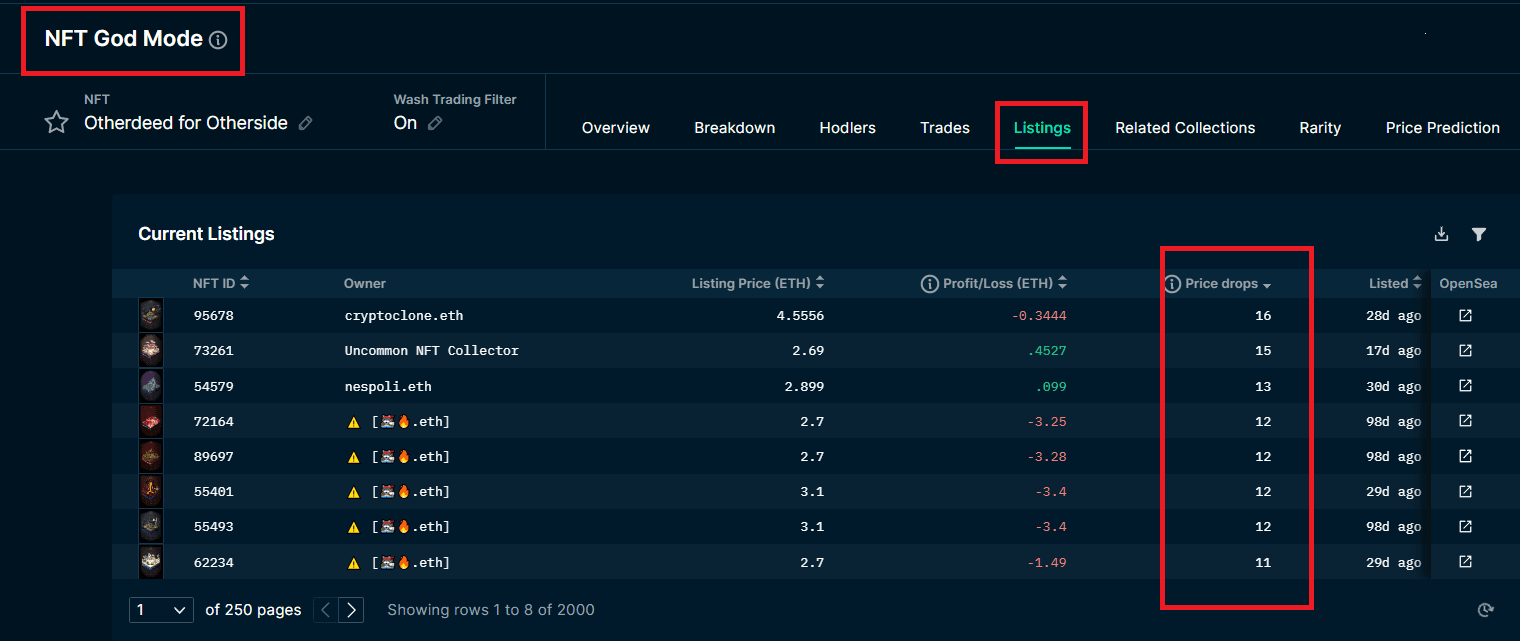Open NFT 89697 on OpenSea
Screen dimensions: 1522x641
(x=1465, y=456)
